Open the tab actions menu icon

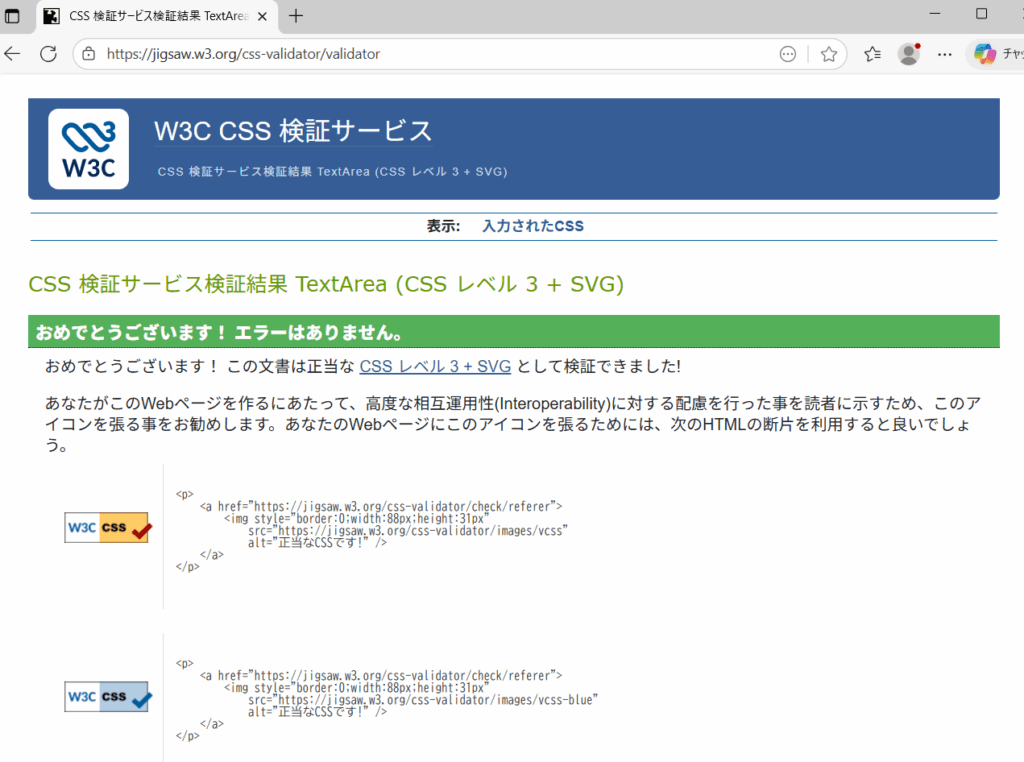pyautogui.click(x=12, y=16)
